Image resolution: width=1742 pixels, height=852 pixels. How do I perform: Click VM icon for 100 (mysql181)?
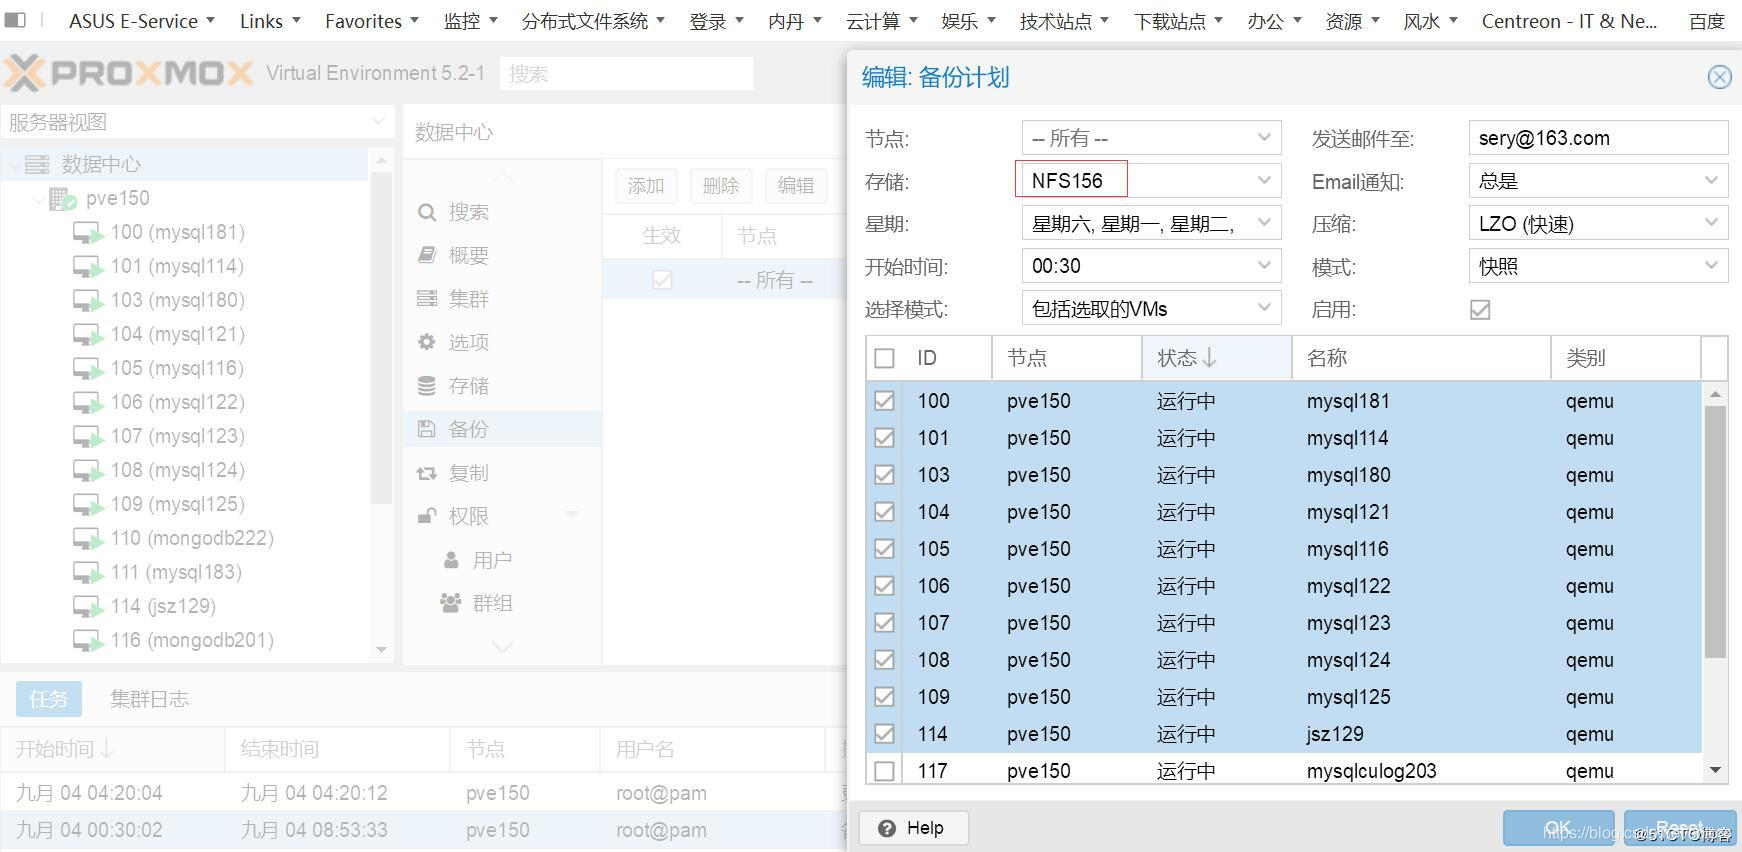click(88, 233)
